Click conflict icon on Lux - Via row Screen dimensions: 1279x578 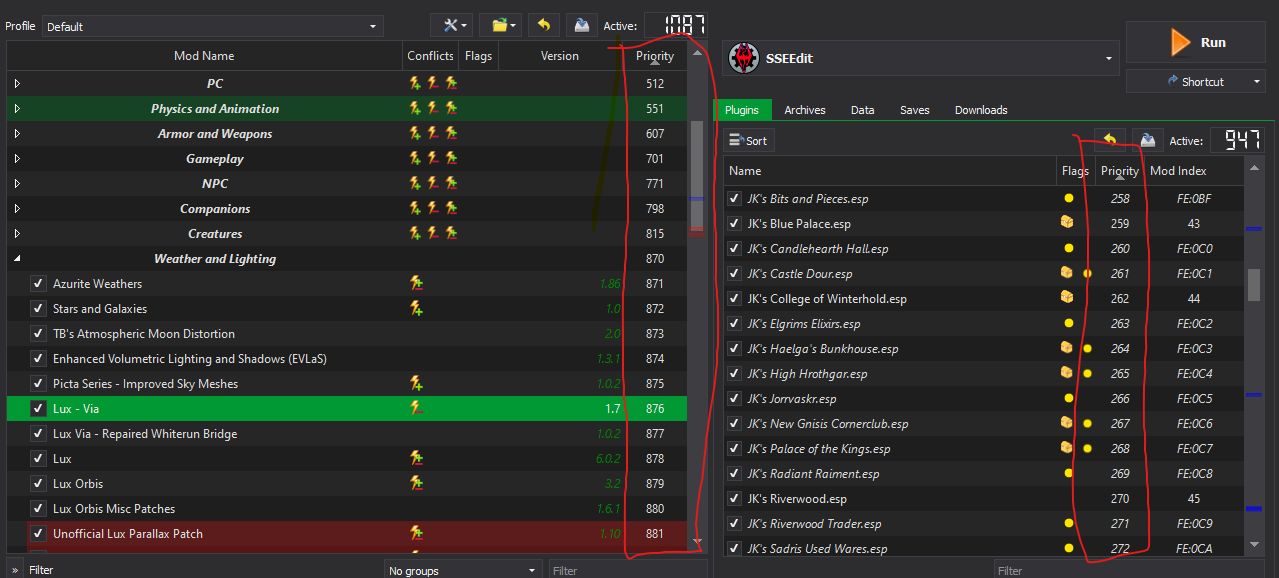(x=416, y=409)
